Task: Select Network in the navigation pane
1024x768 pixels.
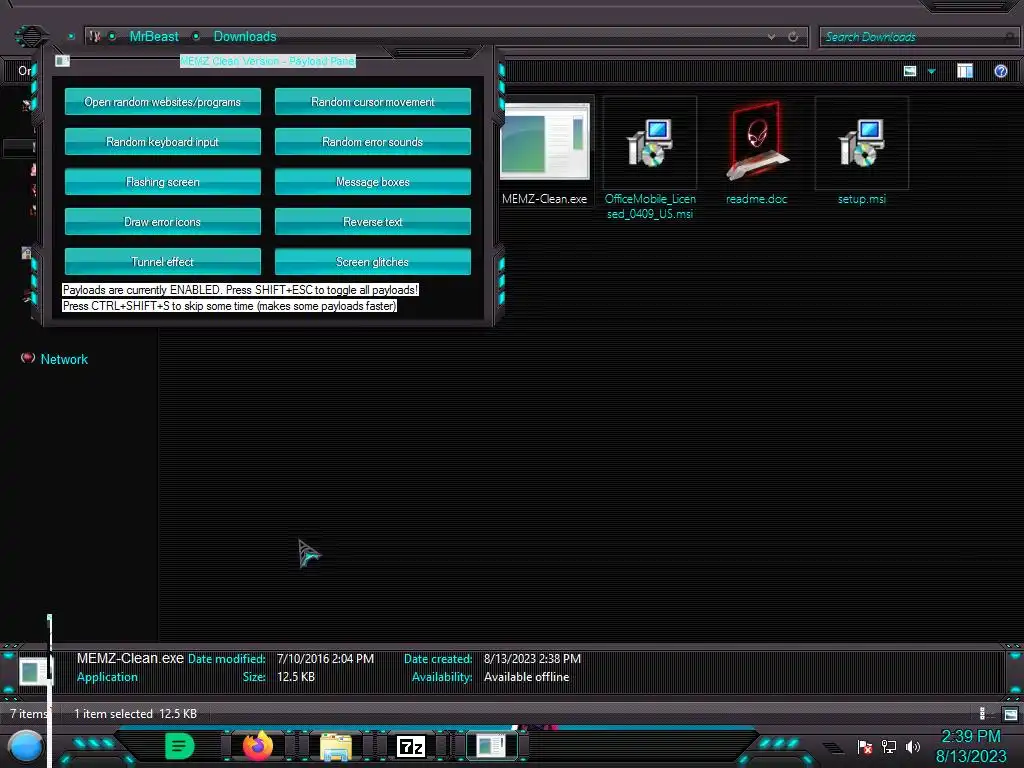Action: (x=64, y=359)
